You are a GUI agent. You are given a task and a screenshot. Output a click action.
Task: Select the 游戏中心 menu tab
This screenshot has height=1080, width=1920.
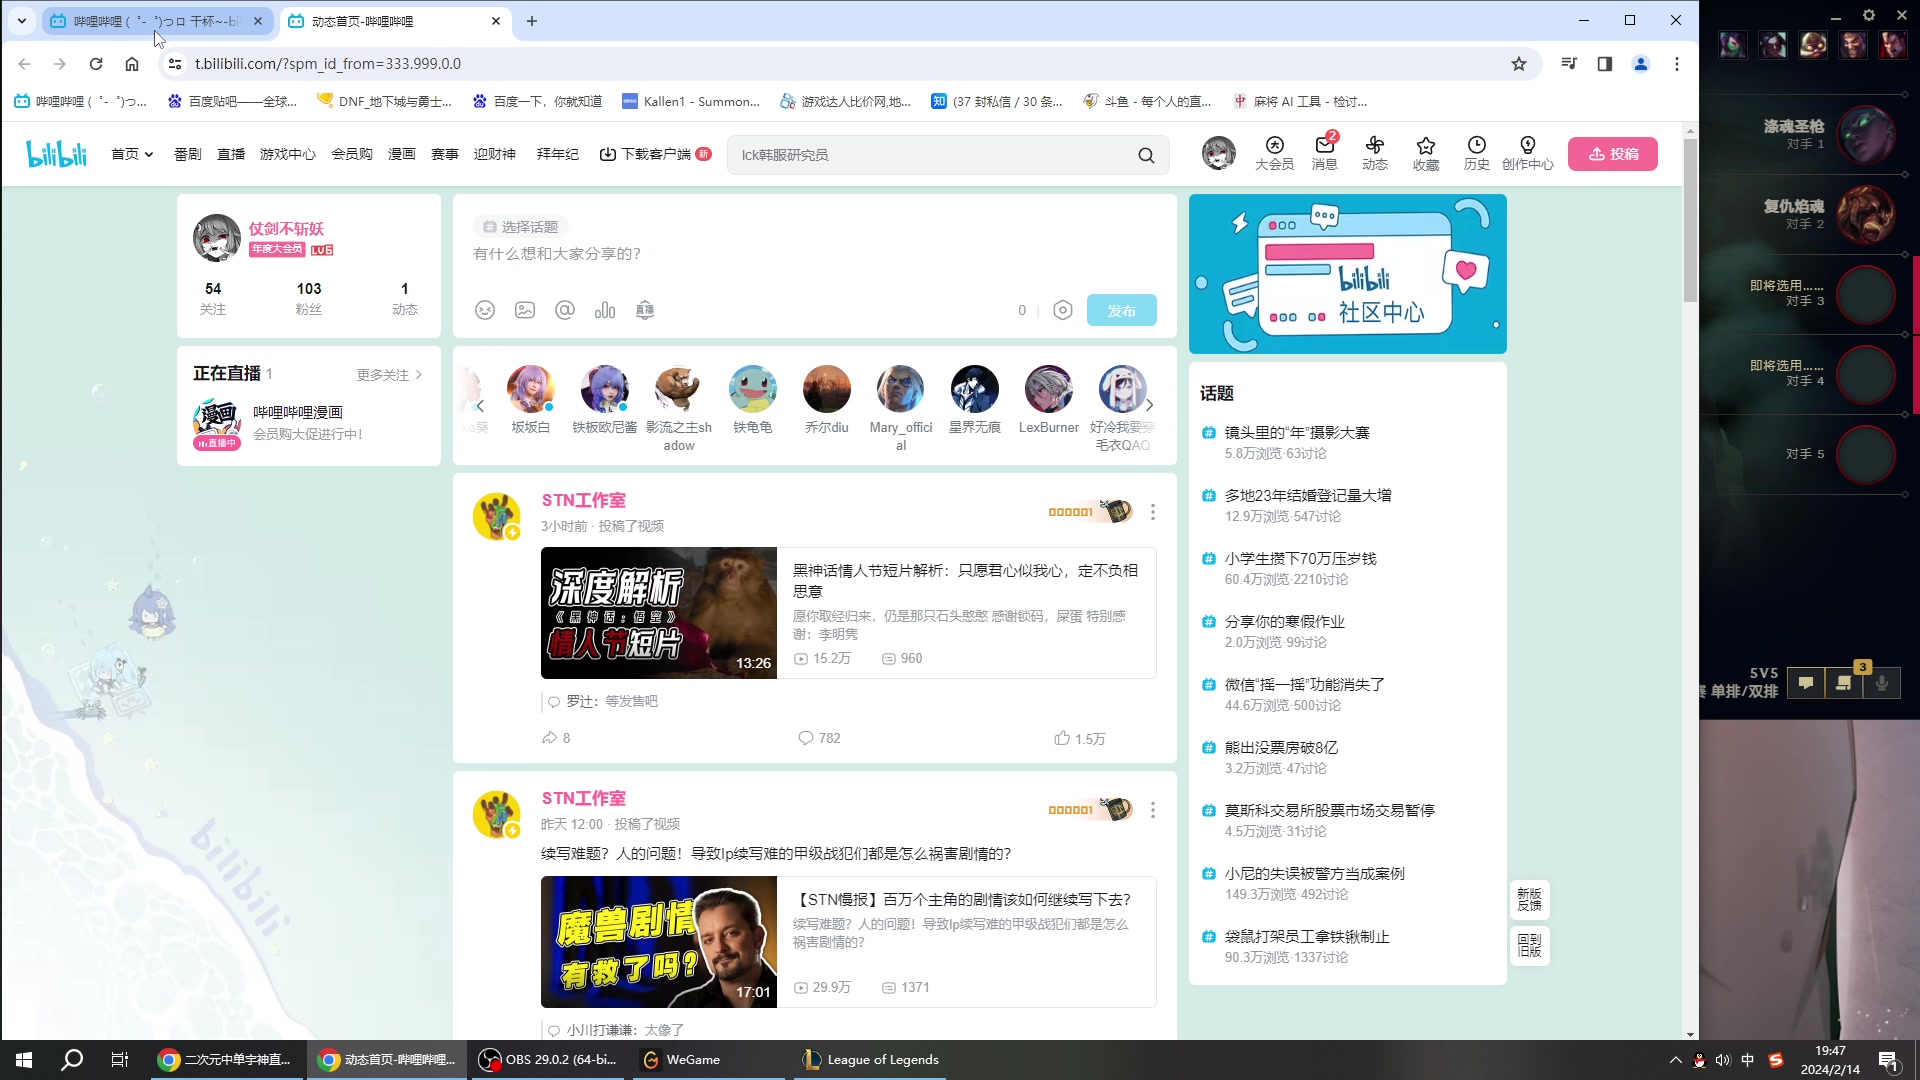coord(287,154)
